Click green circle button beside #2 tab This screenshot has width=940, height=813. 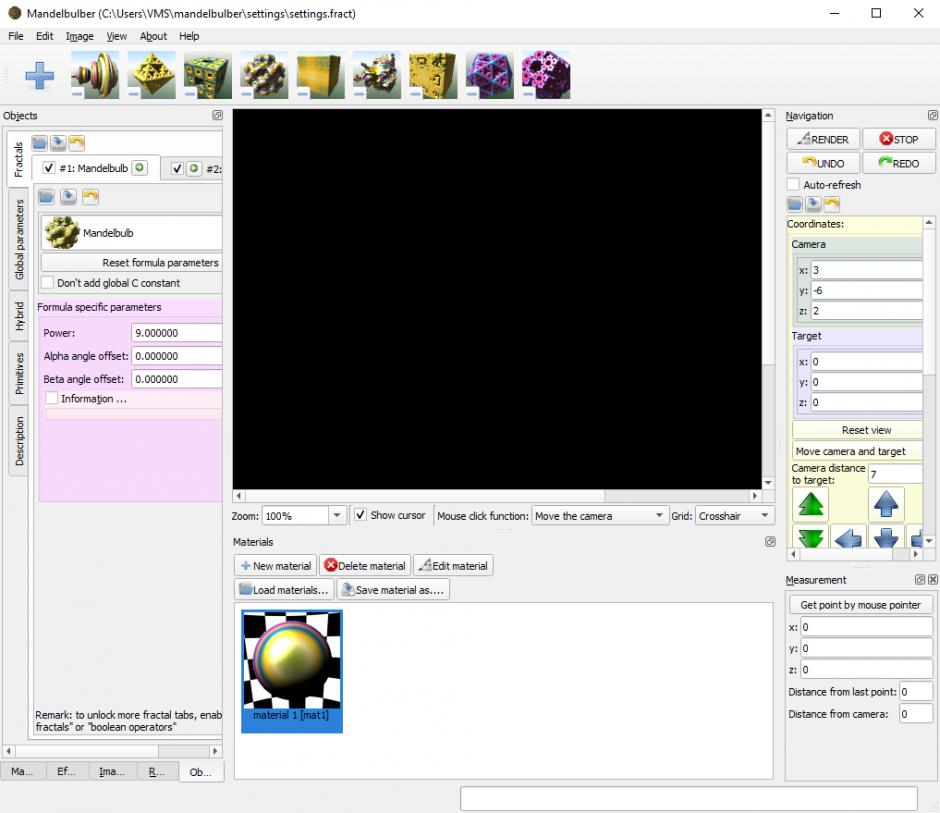[x=194, y=168]
